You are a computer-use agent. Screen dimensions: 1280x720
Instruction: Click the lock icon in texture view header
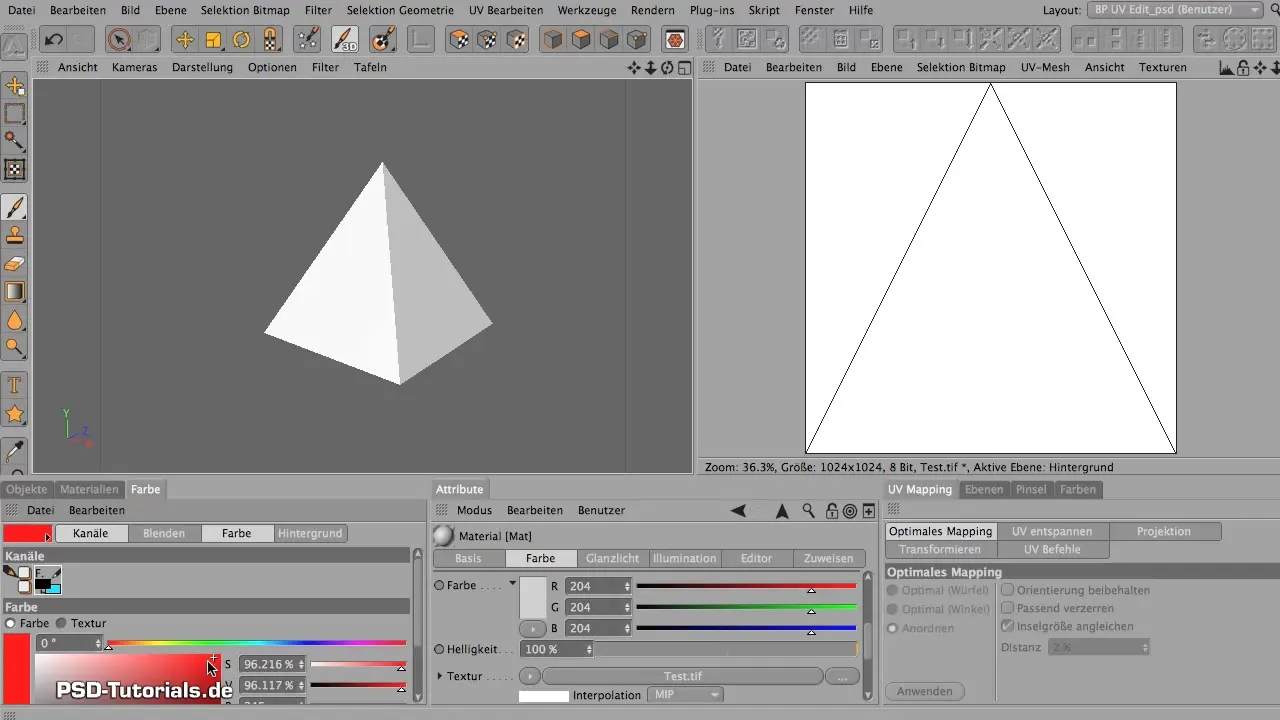point(1243,67)
